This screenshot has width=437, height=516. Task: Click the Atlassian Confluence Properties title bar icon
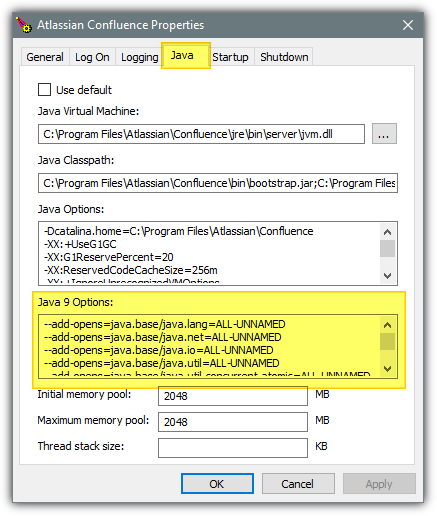(x=24, y=25)
